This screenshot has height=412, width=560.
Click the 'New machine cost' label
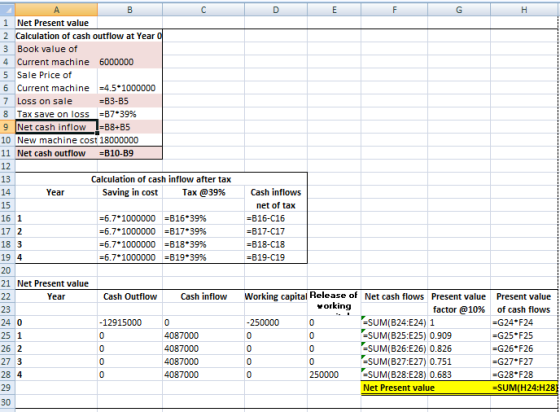[56, 140]
